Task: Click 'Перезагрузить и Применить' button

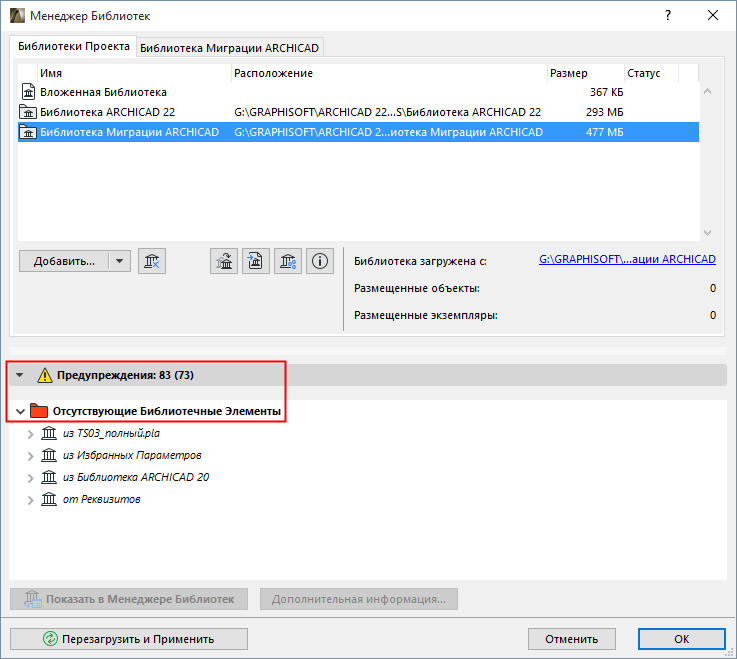Action: pyautogui.click(x=129, y=639)
